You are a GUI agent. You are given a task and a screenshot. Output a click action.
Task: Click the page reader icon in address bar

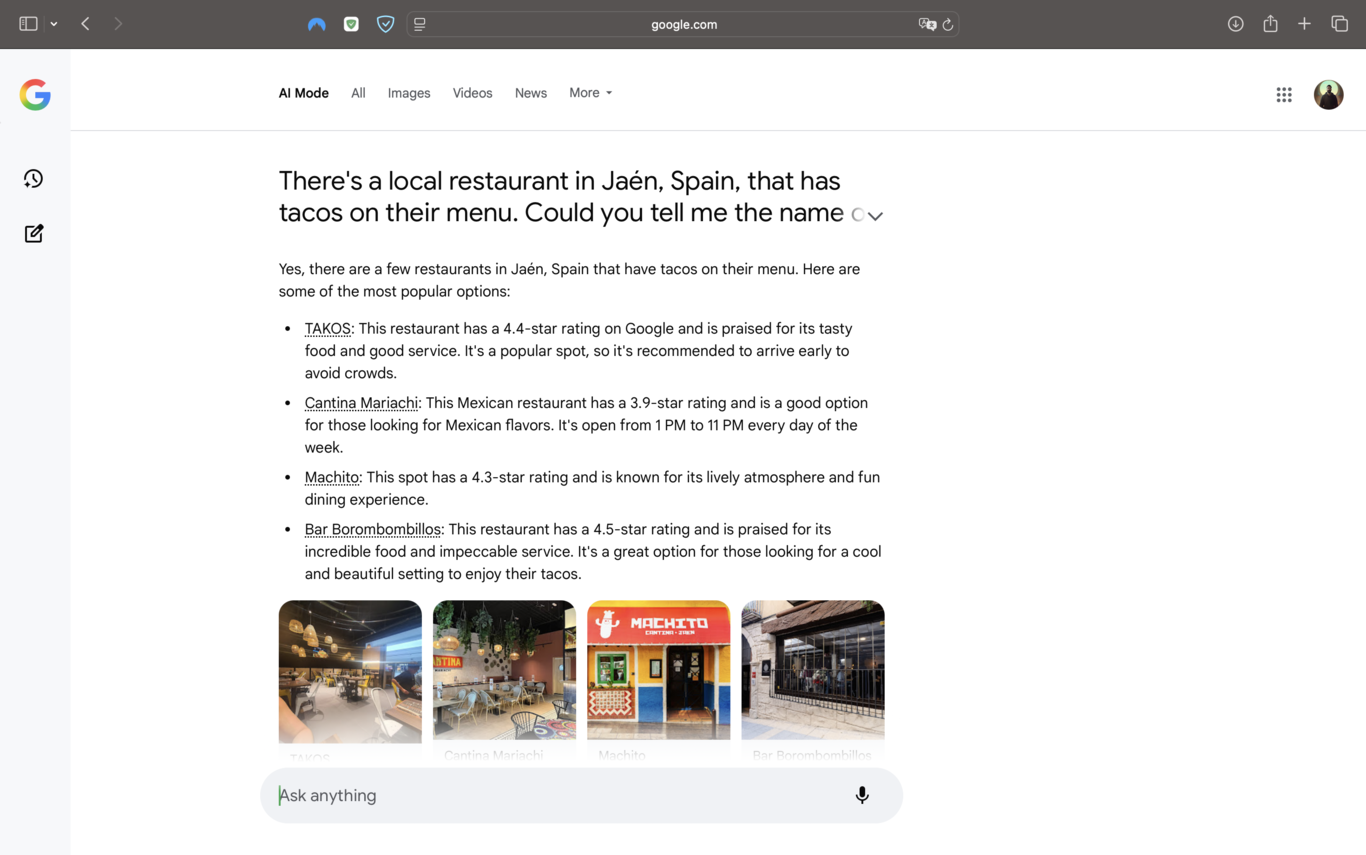pyautogui.click(x=420, y=24)
